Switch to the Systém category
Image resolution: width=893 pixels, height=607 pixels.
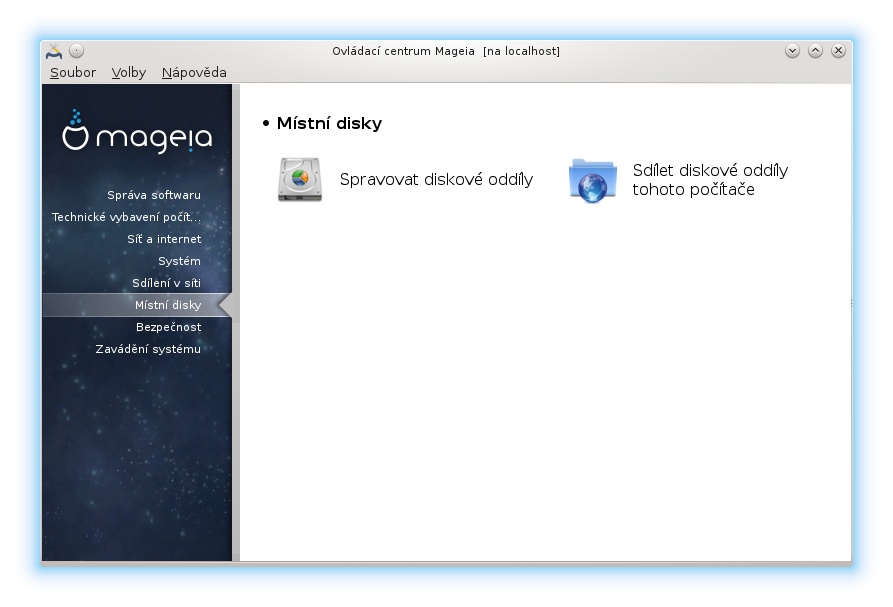[x=179, y=261]
